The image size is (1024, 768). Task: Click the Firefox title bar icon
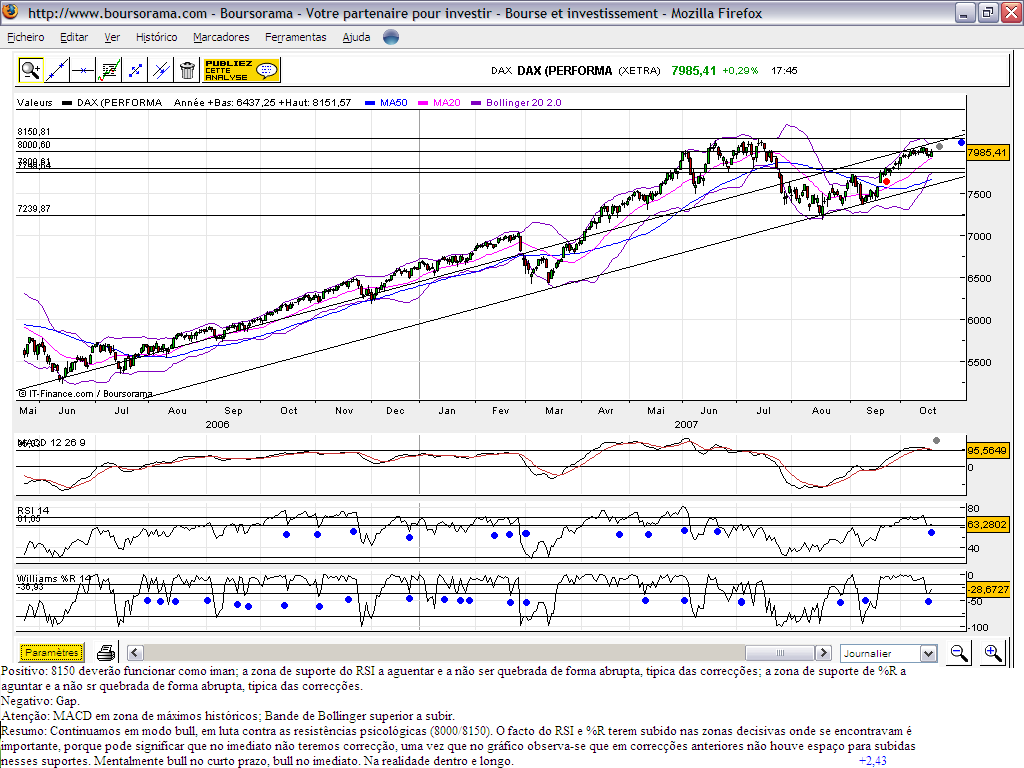pyautogui.click(x=10, y=12)
